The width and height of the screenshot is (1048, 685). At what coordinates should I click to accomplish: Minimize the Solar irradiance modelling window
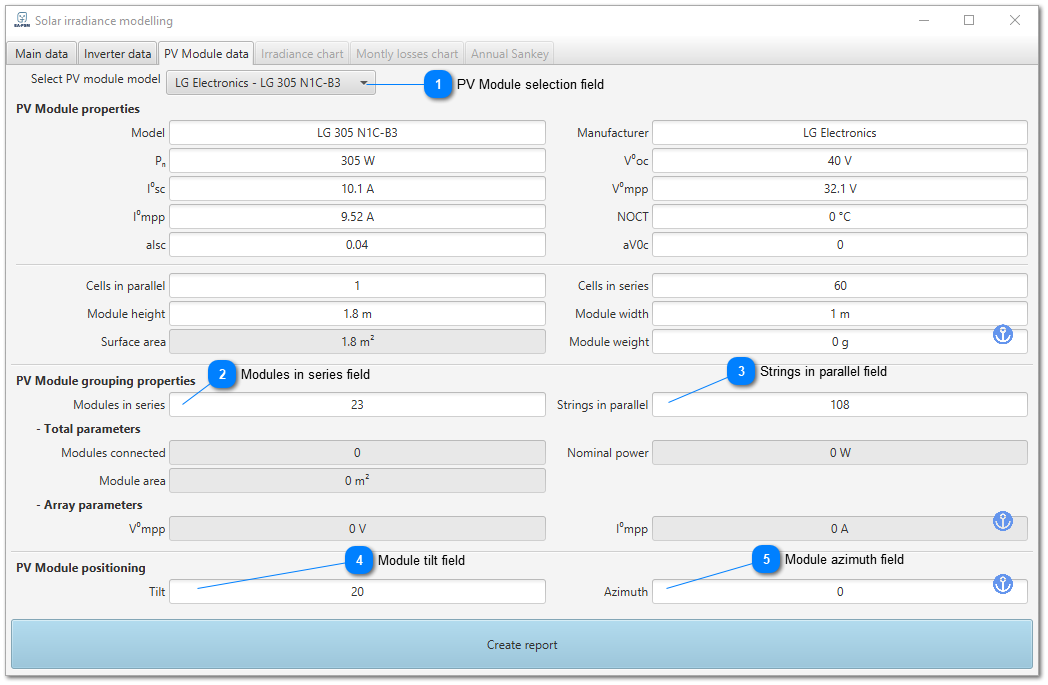924,20
